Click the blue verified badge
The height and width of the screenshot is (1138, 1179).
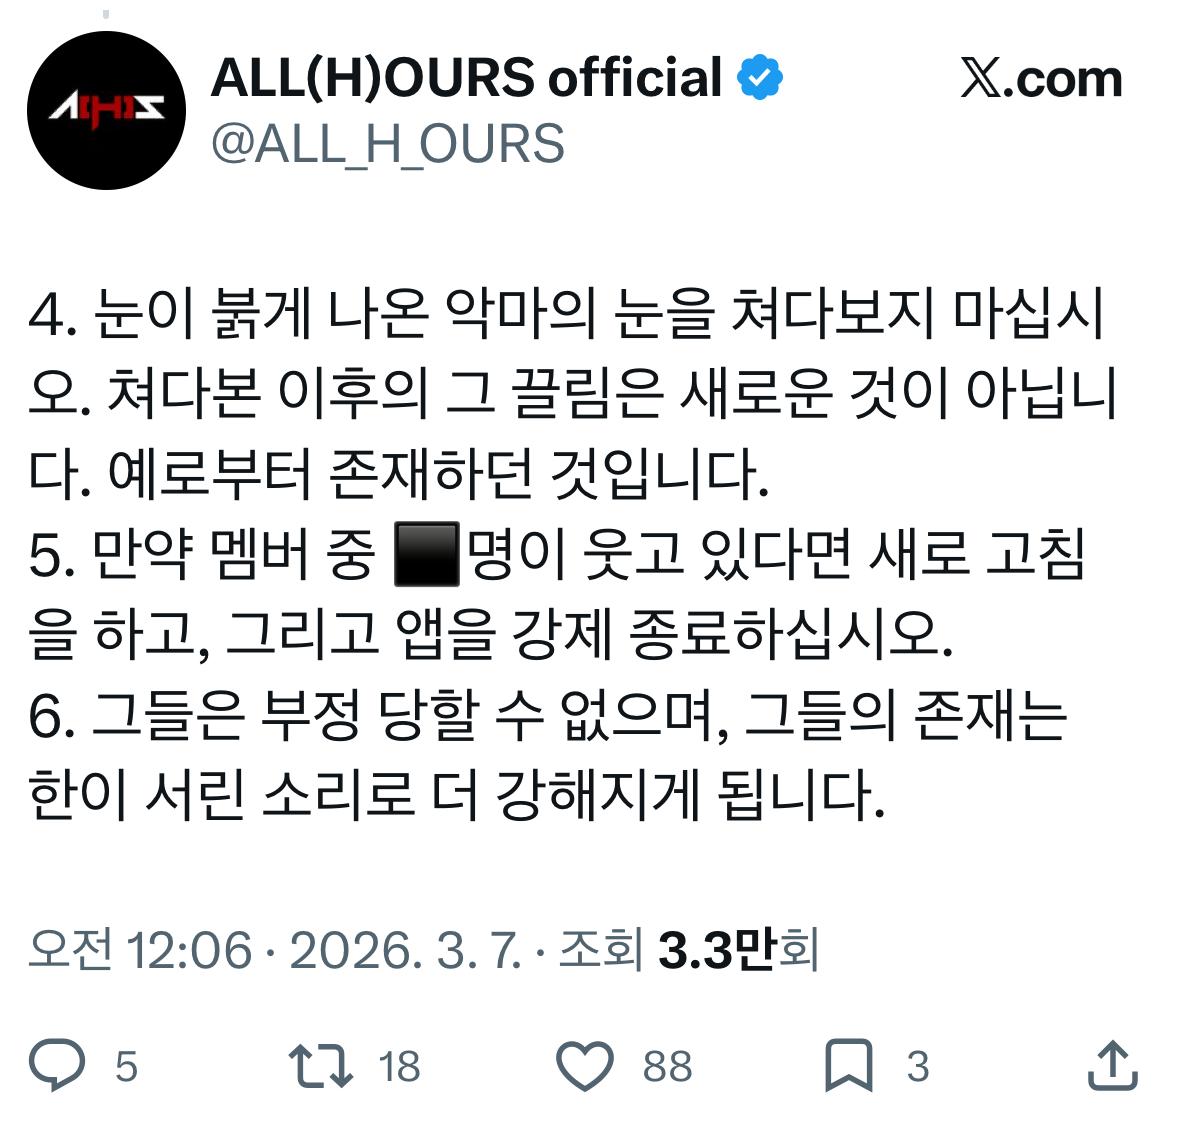pyautogui.click(x=759, y=77)
